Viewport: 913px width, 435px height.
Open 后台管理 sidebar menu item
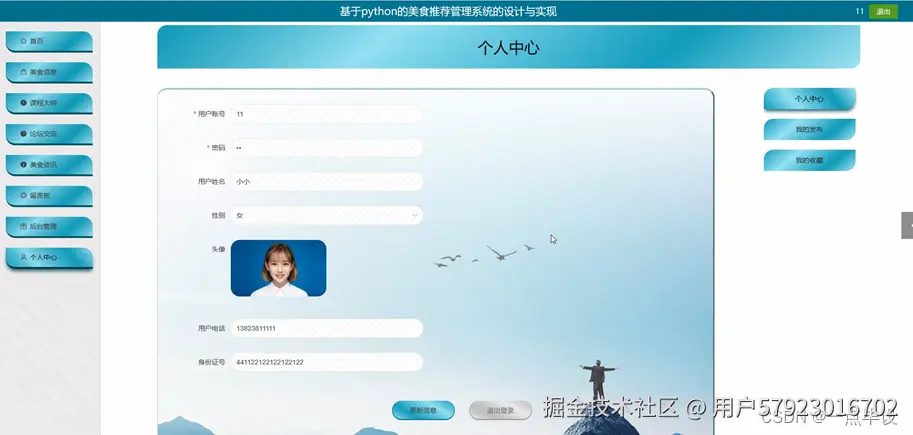[49, 227]
